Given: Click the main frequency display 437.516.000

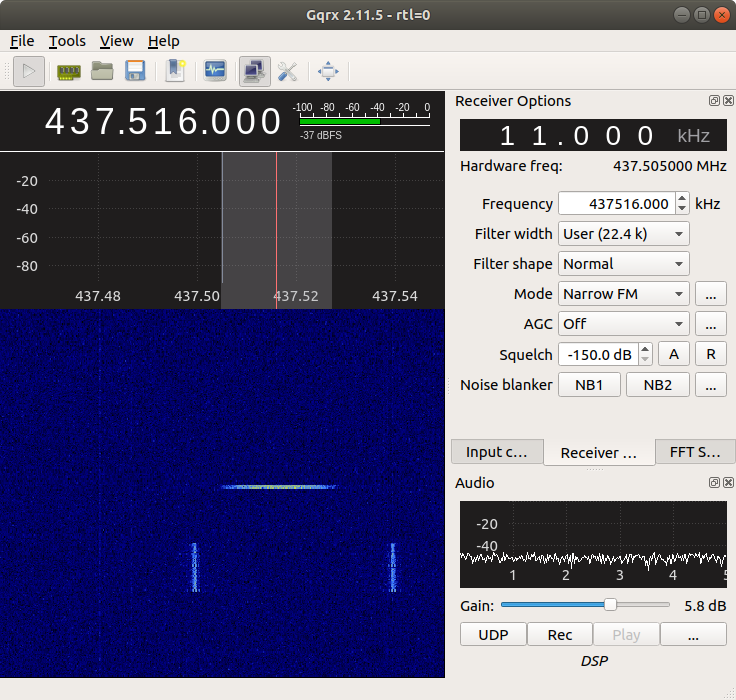Looking at the screenshot, I should [x=163, y=121].
